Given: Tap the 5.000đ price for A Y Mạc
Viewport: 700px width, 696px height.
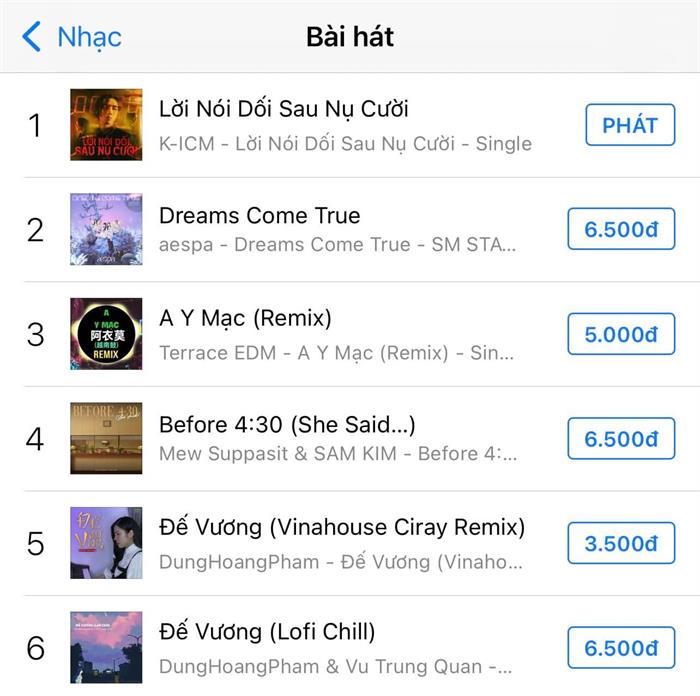Looking at the screenshot, I should tap(621, 334).
